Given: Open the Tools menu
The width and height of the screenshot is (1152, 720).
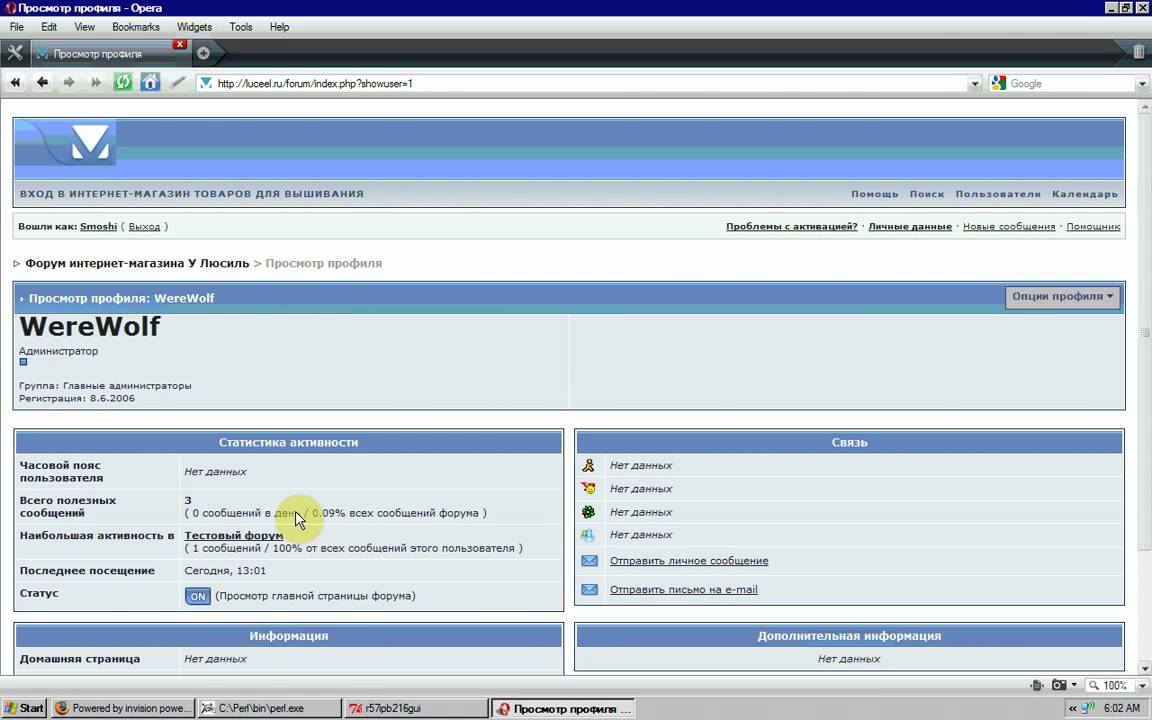Looking at the screenshot, I should pyautogui.click(x=241, y=27).
